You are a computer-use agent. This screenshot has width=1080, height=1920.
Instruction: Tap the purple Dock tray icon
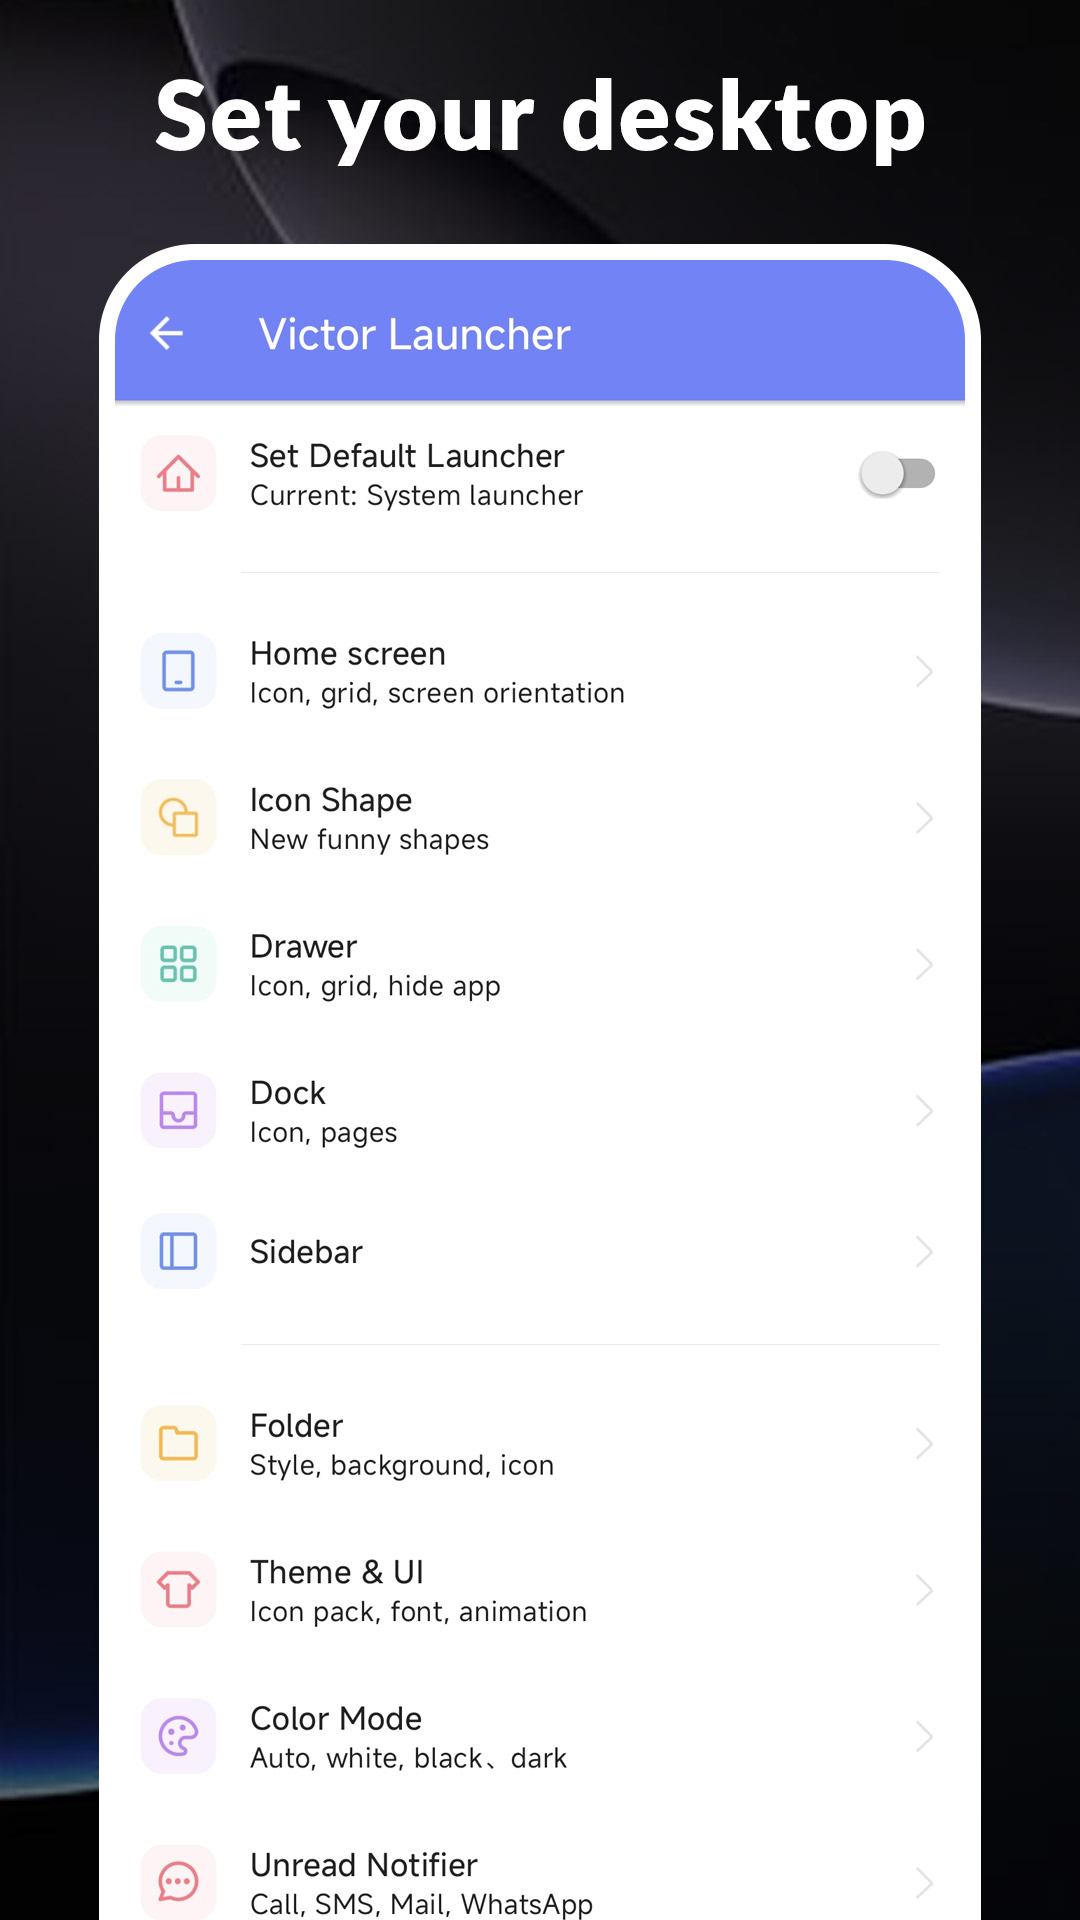[179, 1110]
